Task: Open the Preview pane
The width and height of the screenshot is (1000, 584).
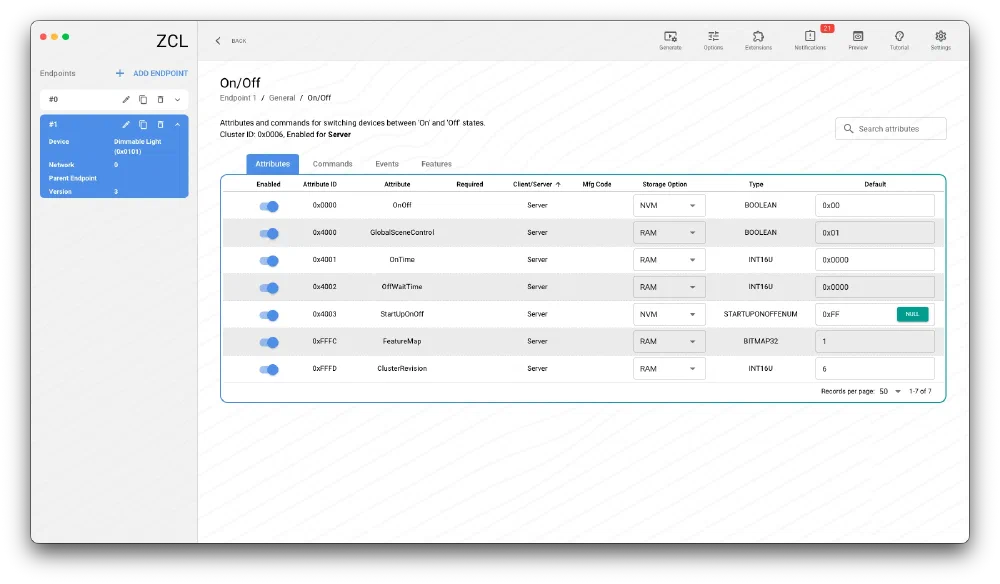Action: pos(857,39)
